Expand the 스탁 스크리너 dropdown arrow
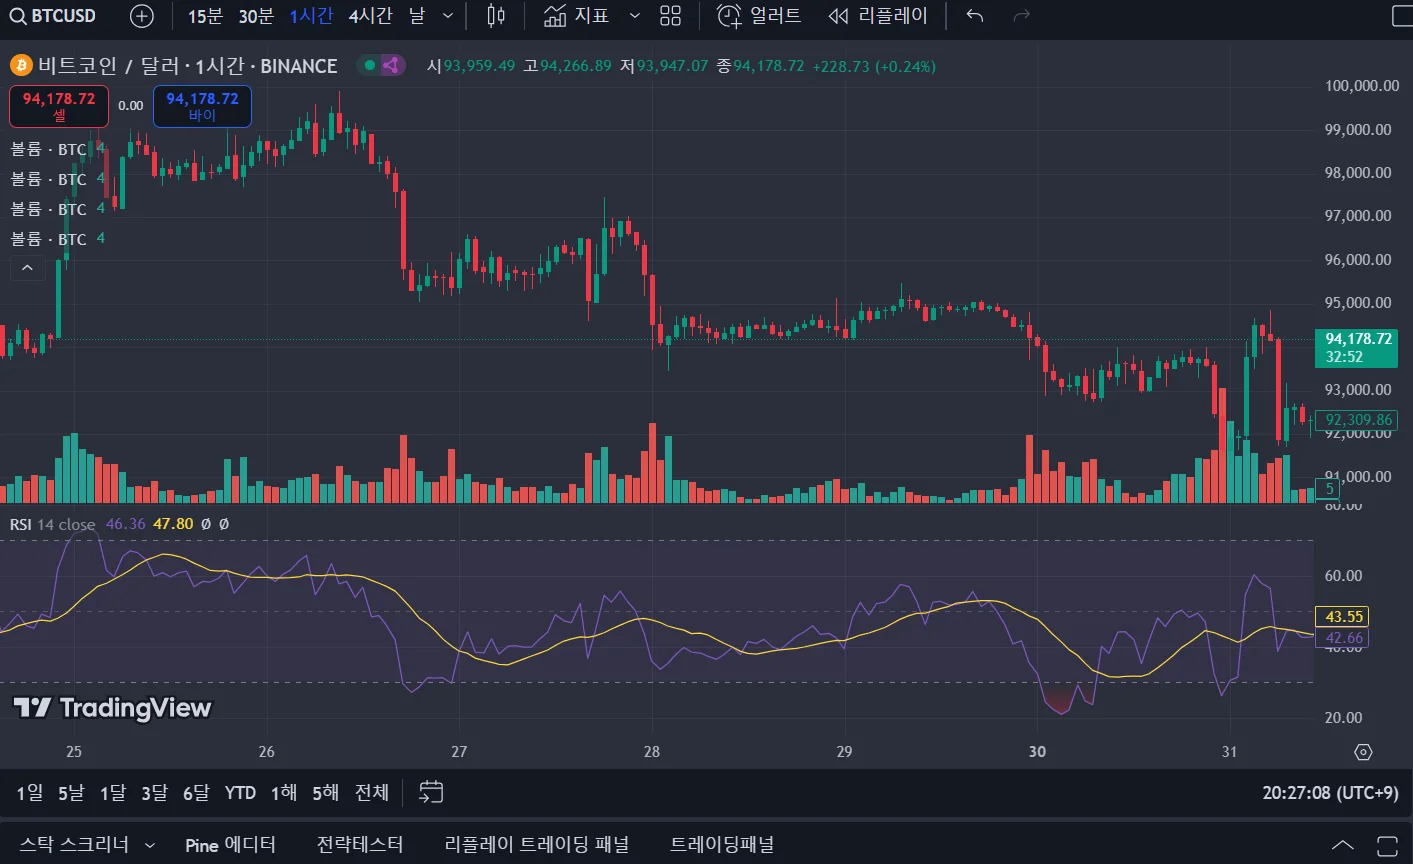The height and width of the screenshot is (864, 1413). pos(150,845)
